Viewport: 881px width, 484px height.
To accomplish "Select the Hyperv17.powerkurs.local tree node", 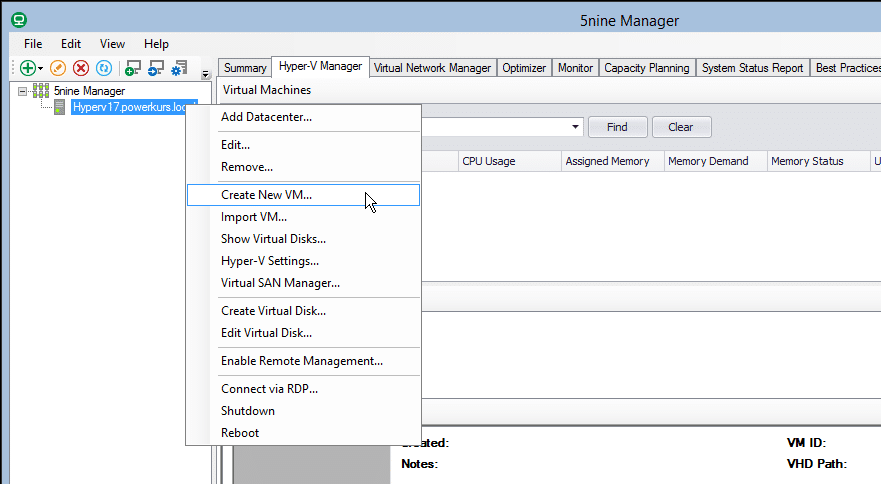I will point(134,107).
